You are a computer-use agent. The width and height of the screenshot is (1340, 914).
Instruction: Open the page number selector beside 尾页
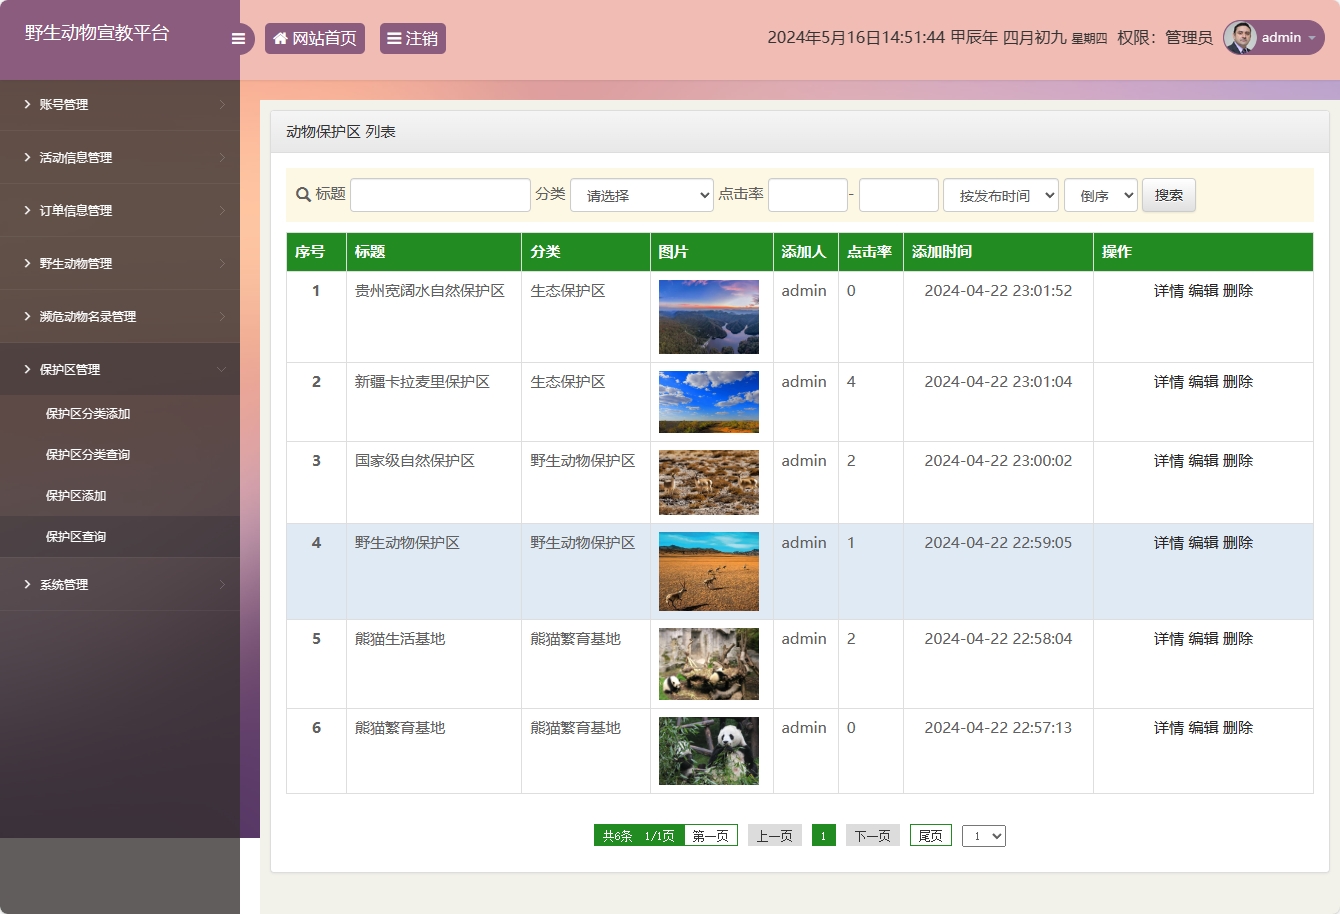point(983,835)
